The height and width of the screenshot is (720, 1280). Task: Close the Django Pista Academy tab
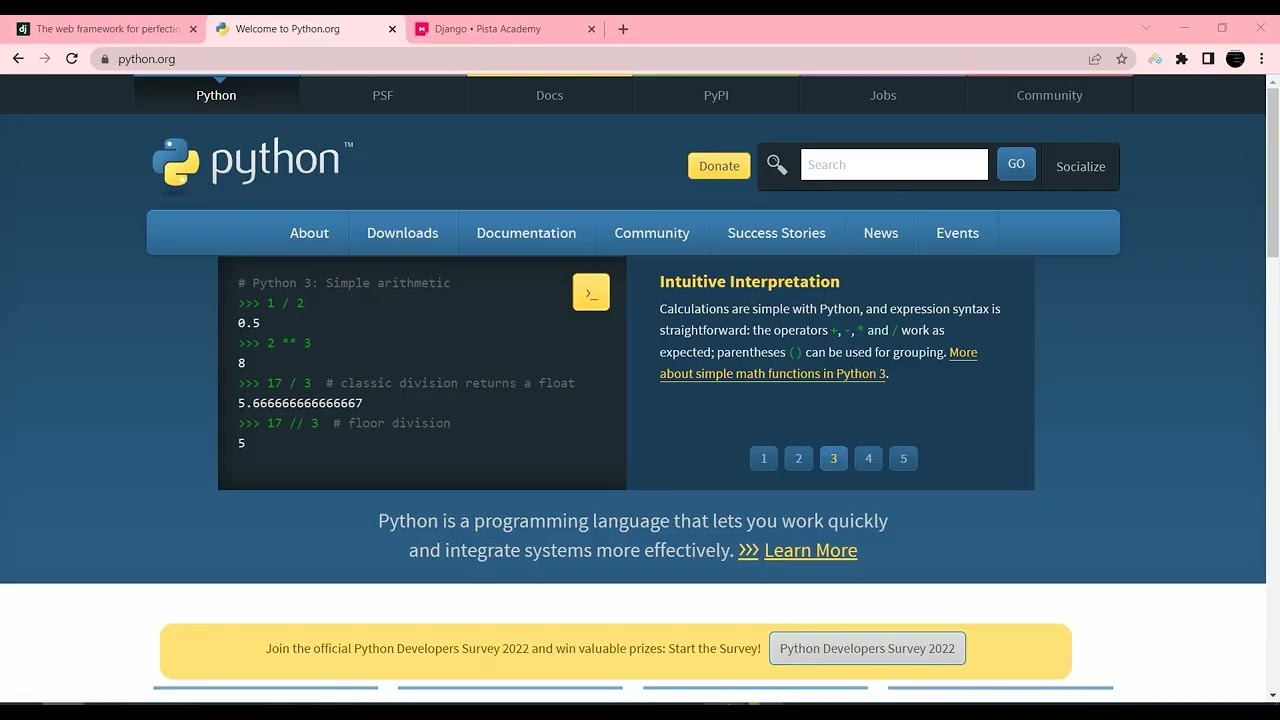(591, 29)
